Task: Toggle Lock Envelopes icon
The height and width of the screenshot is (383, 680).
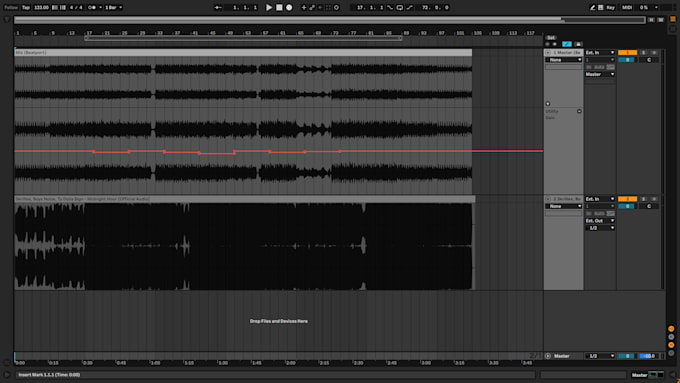Action: [x=578, y=44]
